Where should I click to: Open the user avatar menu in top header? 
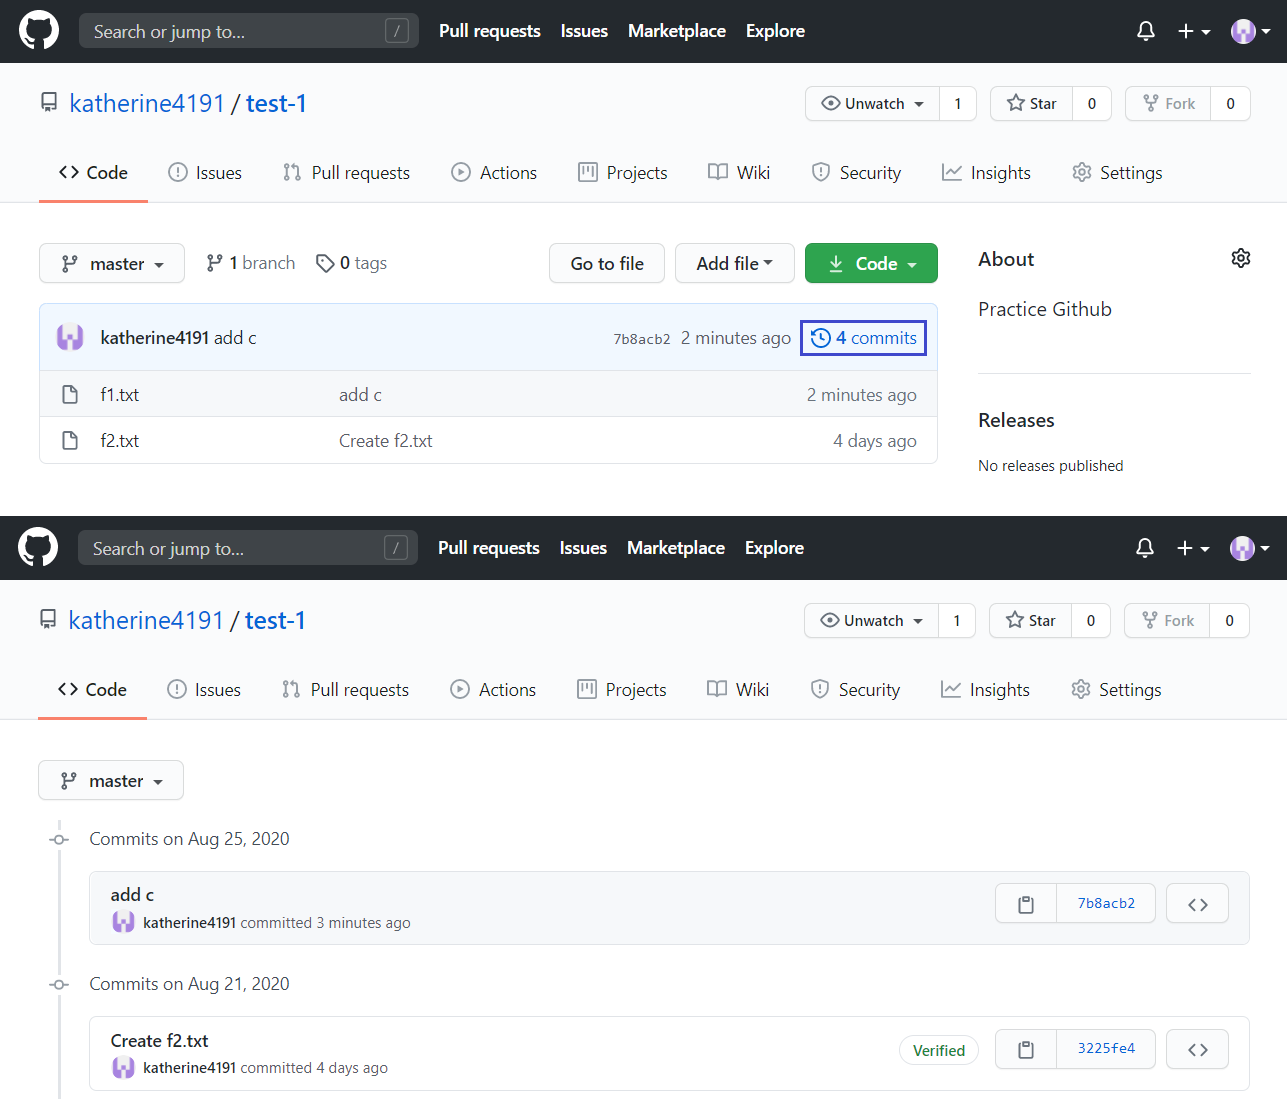click(1250, 31)
